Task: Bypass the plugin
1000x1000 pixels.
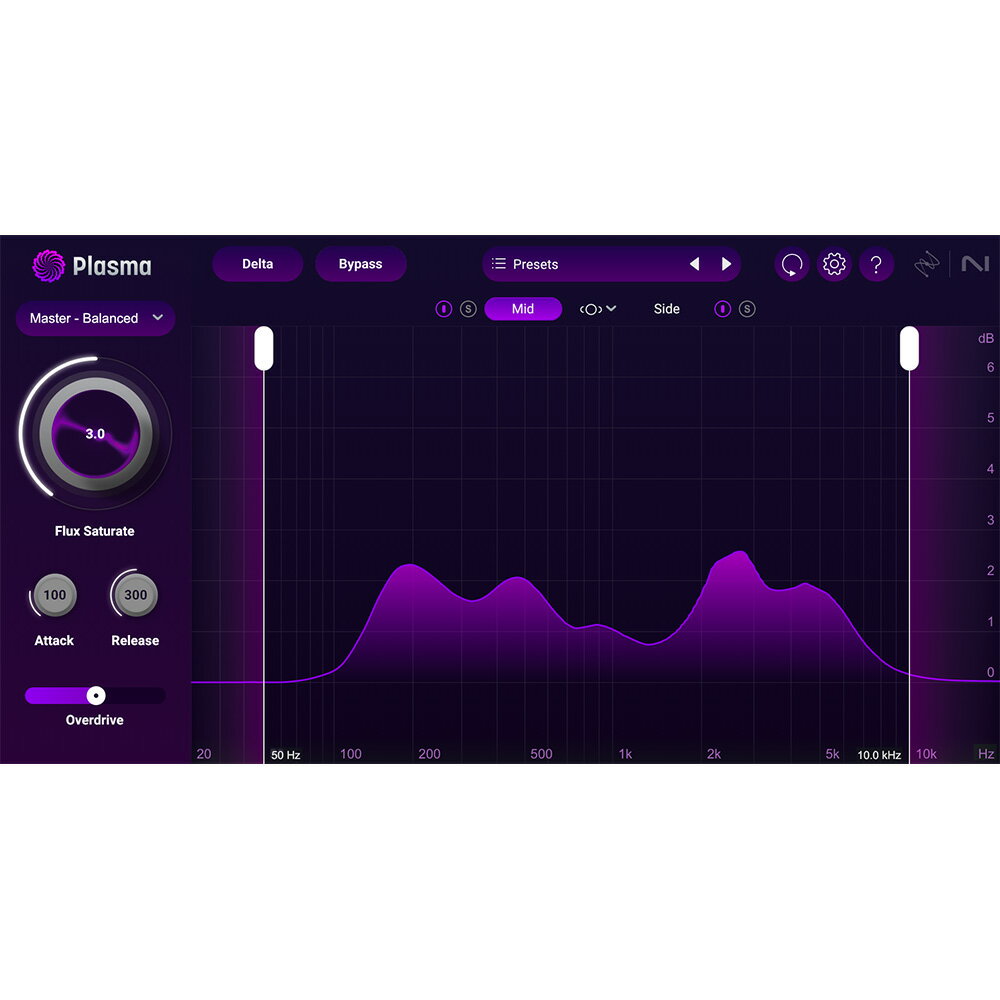Action: pyautogui.click(x=361, y=264)
